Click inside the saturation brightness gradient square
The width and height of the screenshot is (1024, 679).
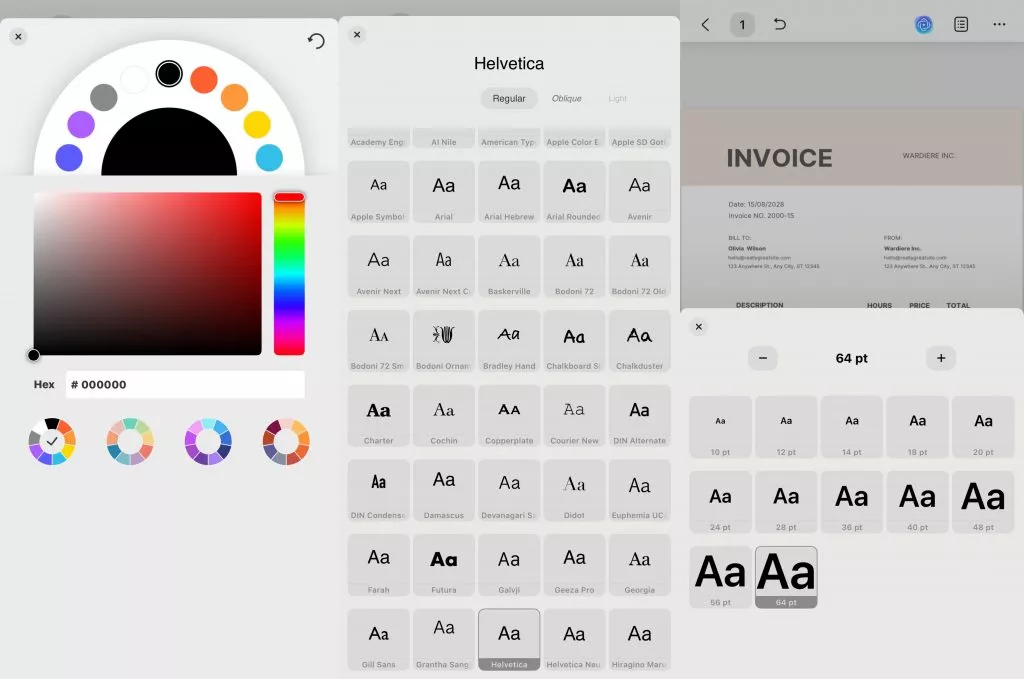[148, 274]
